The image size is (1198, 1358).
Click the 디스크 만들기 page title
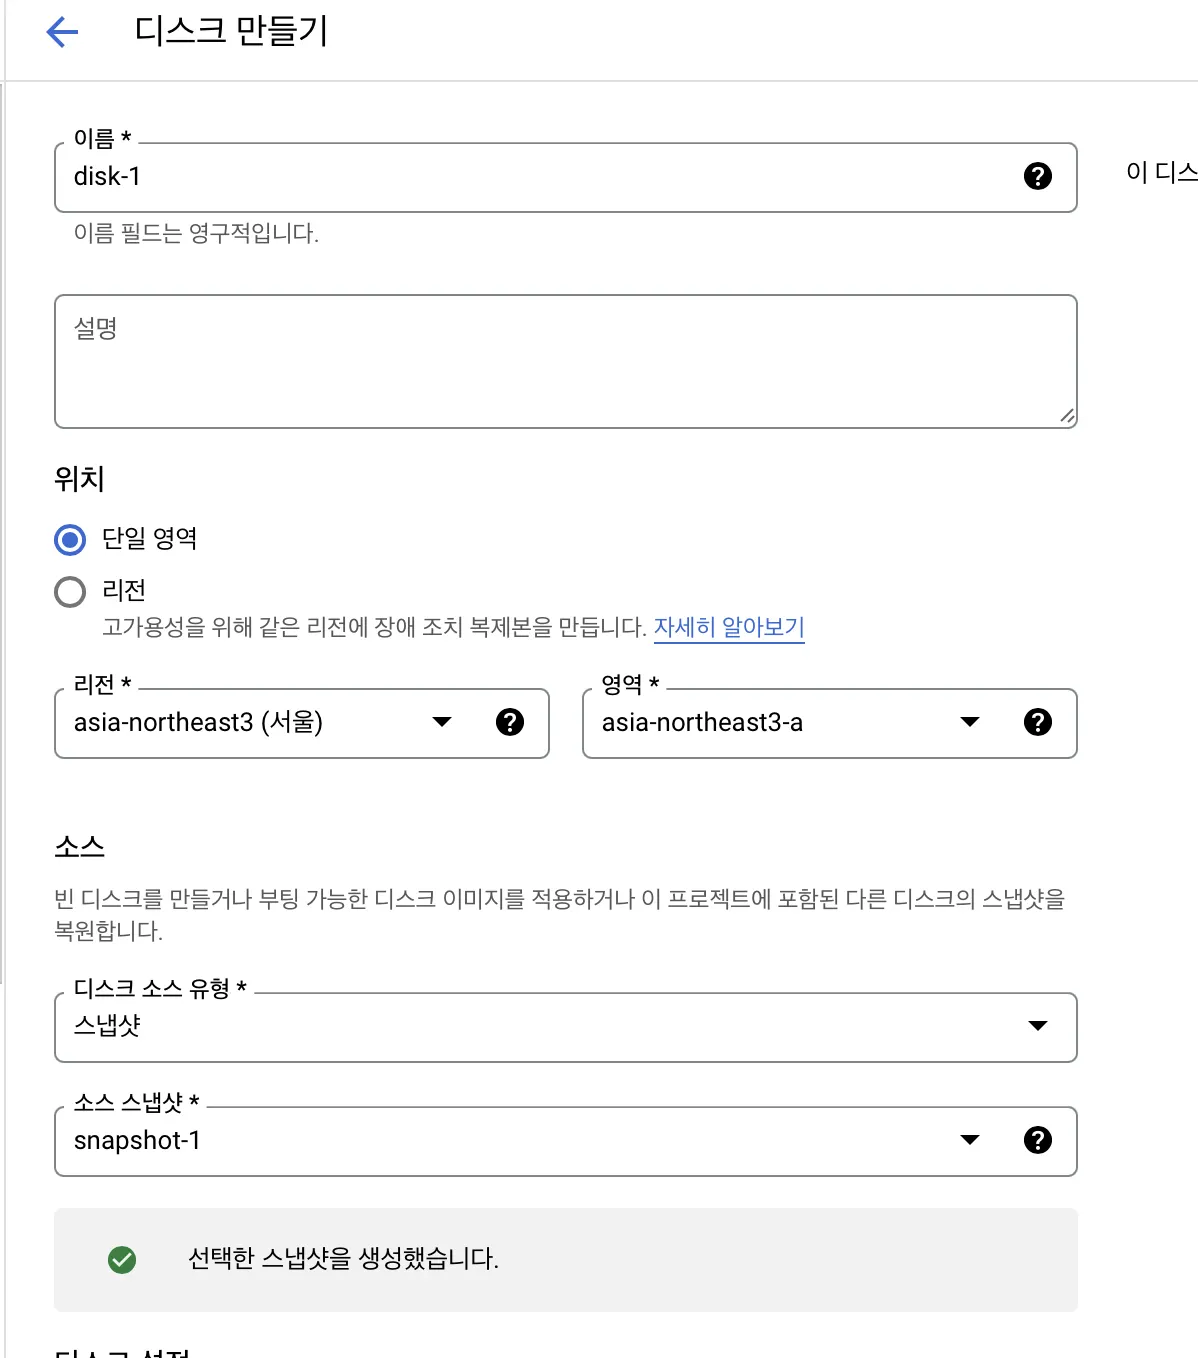(x=231, y=32)
